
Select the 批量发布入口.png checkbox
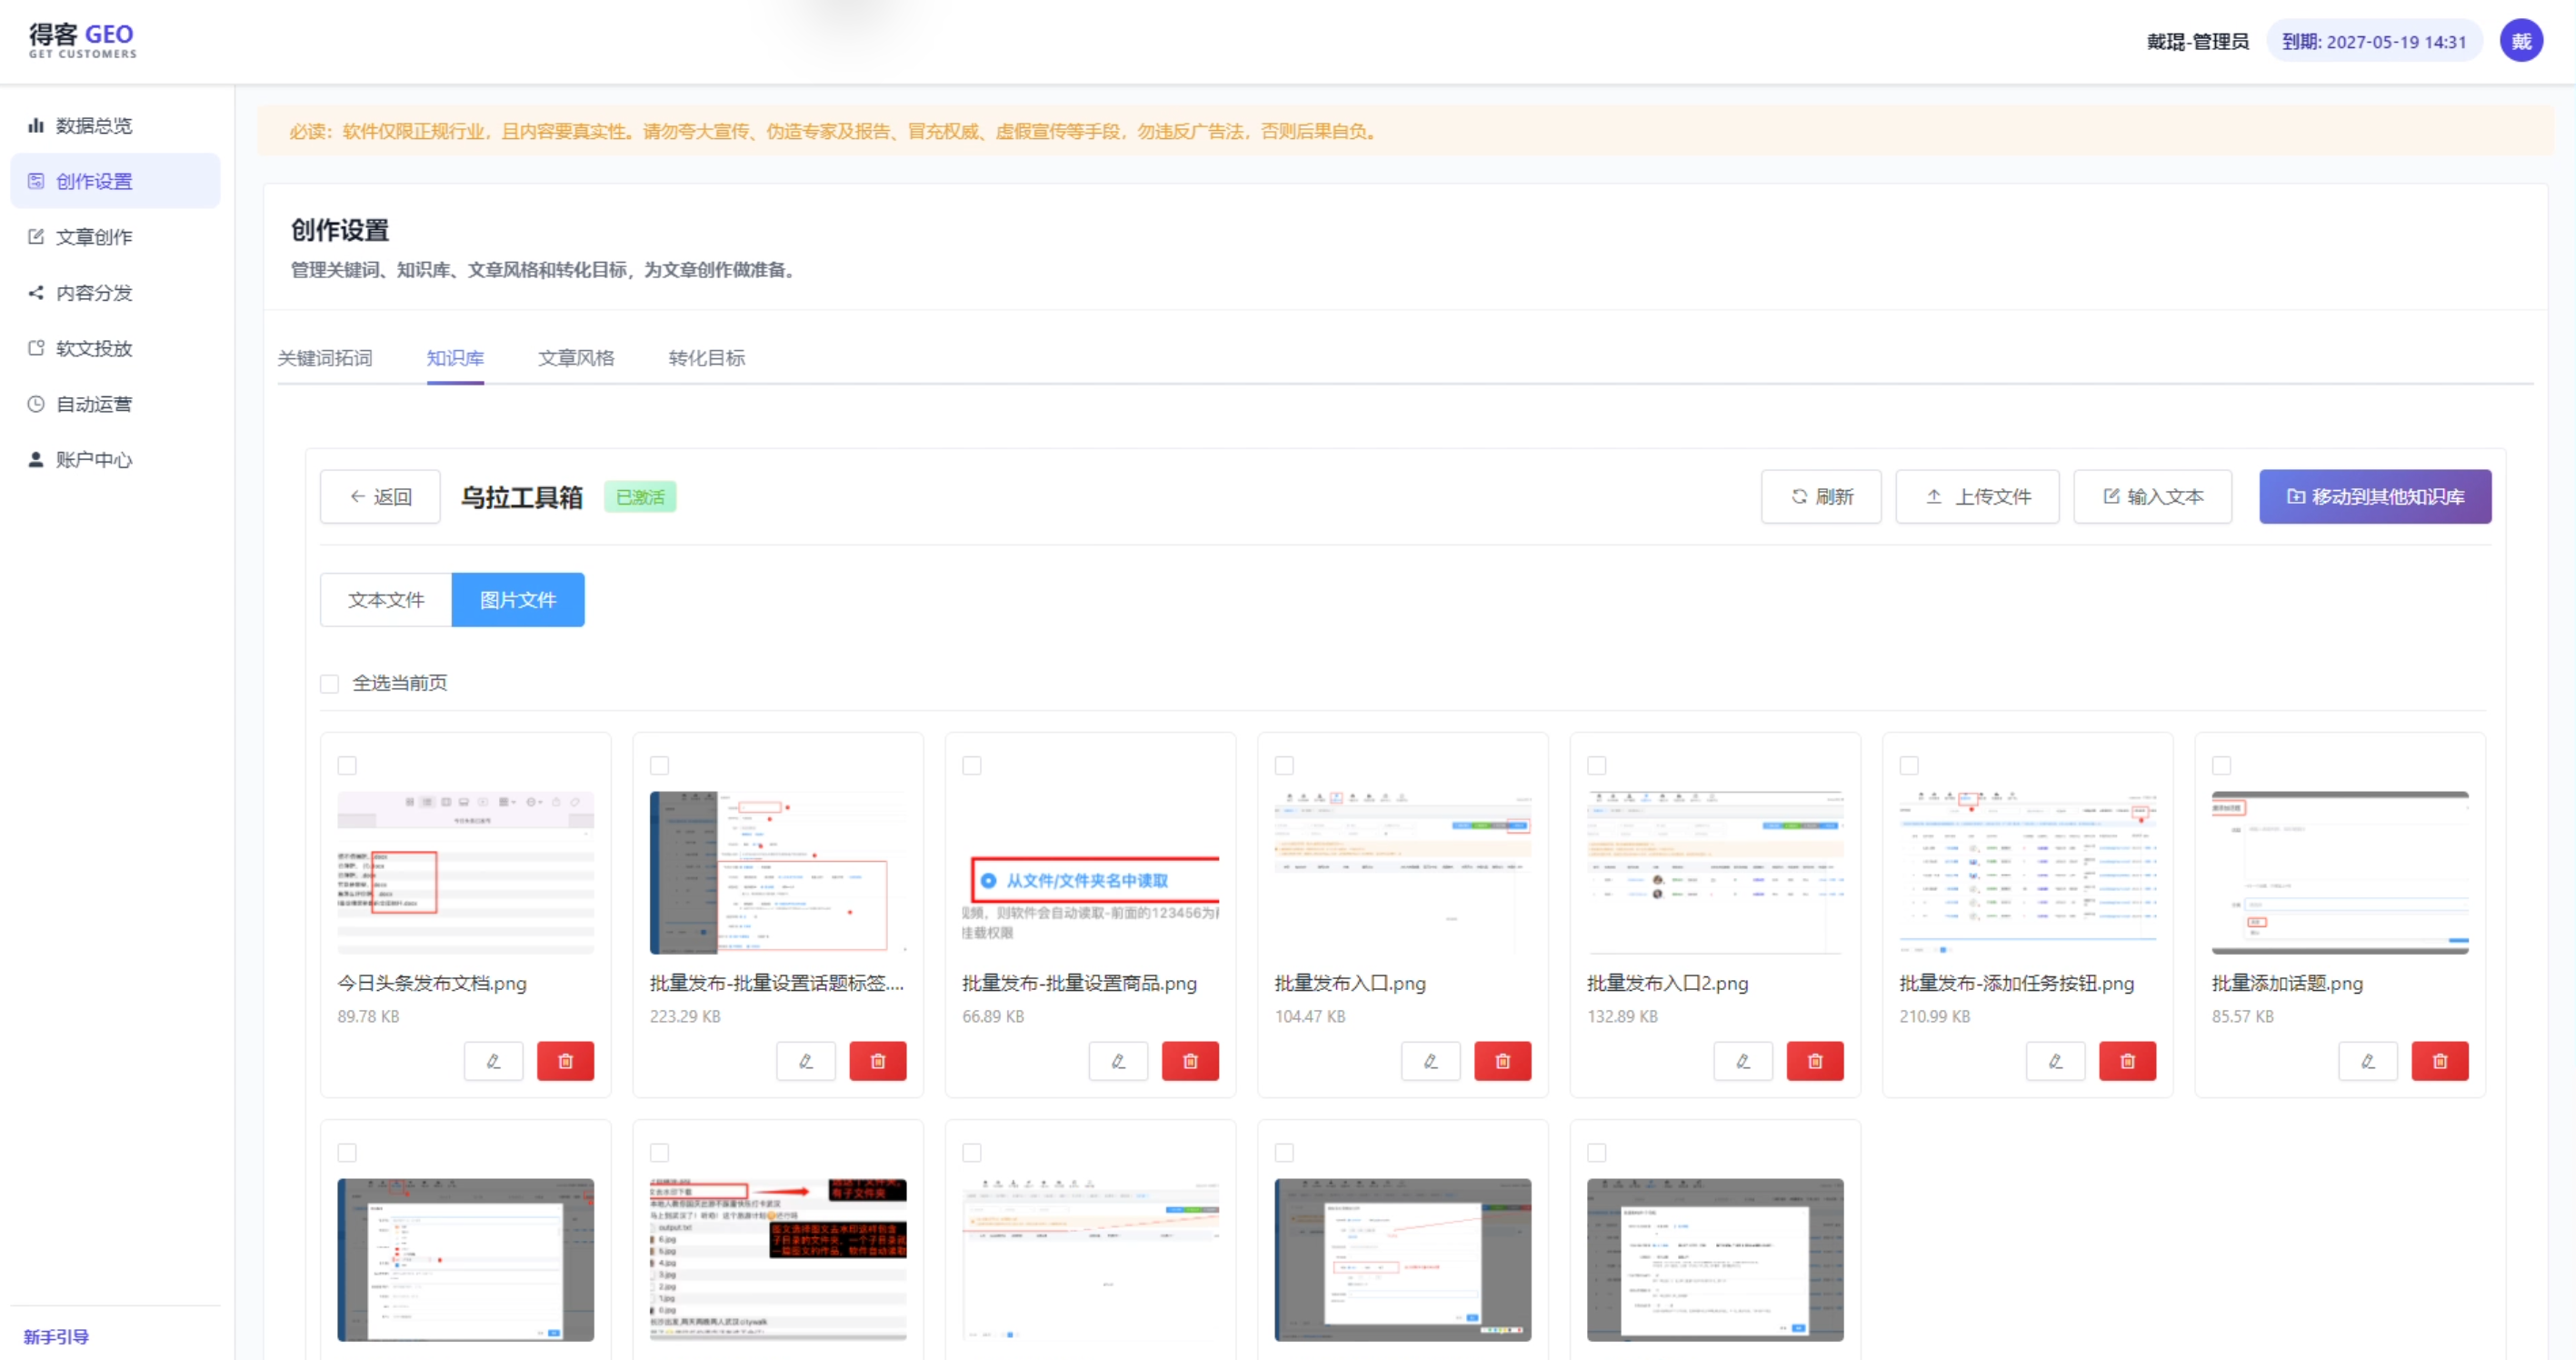[1284, 766]
